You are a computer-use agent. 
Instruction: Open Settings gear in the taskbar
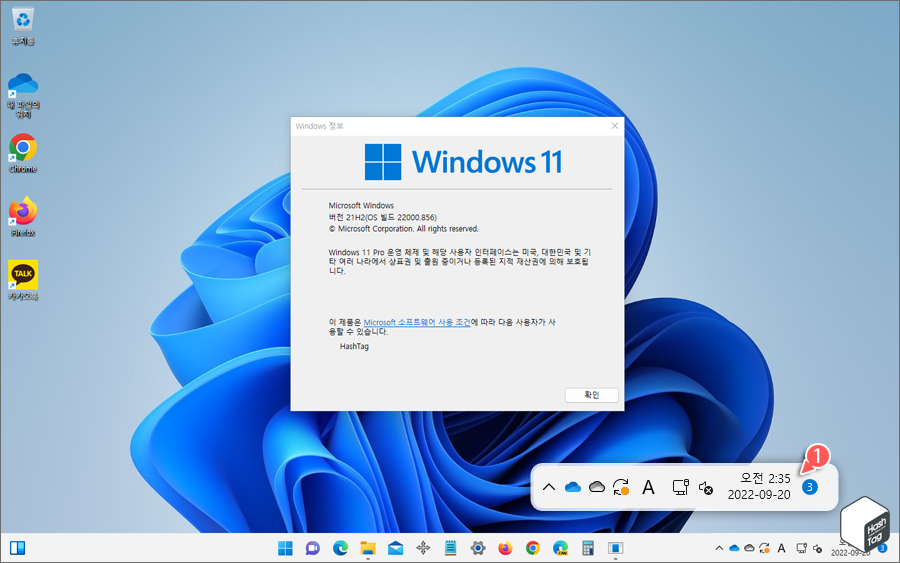(x=478, y=548)
